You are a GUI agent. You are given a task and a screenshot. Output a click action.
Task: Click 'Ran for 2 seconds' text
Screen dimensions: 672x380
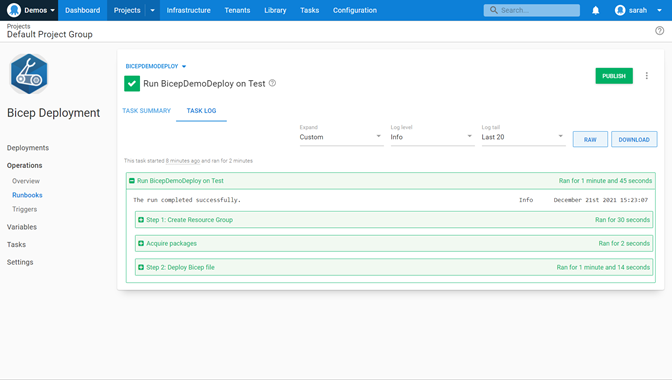click(624, 243)
